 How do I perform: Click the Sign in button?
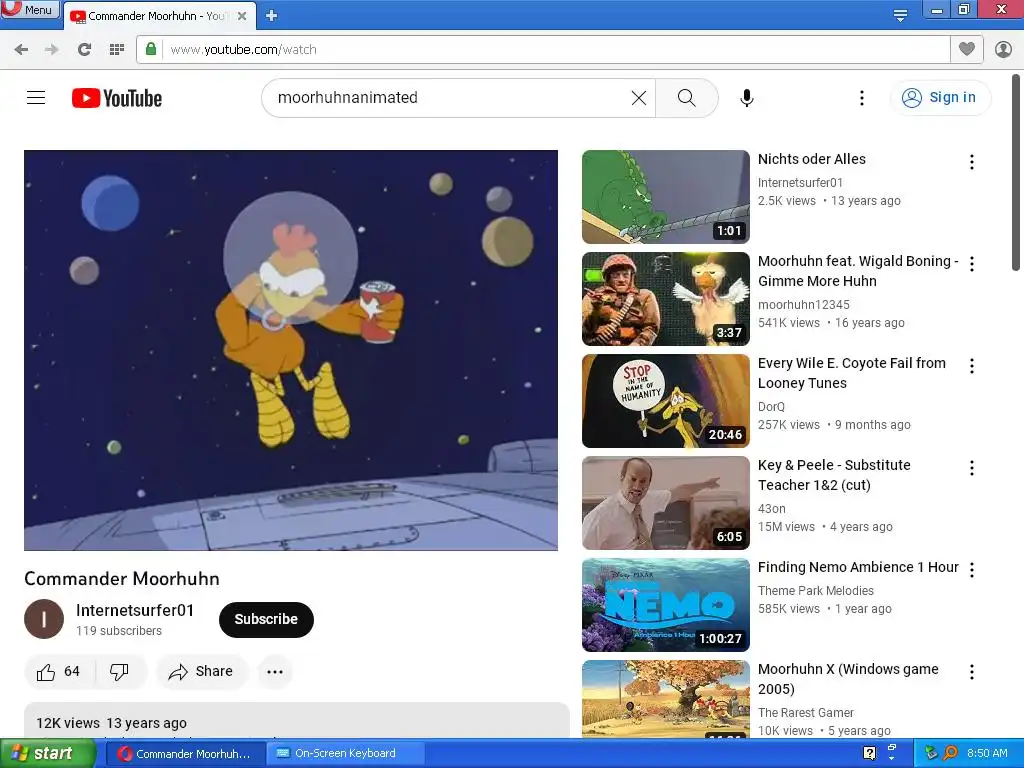click(x=940, y=97)
